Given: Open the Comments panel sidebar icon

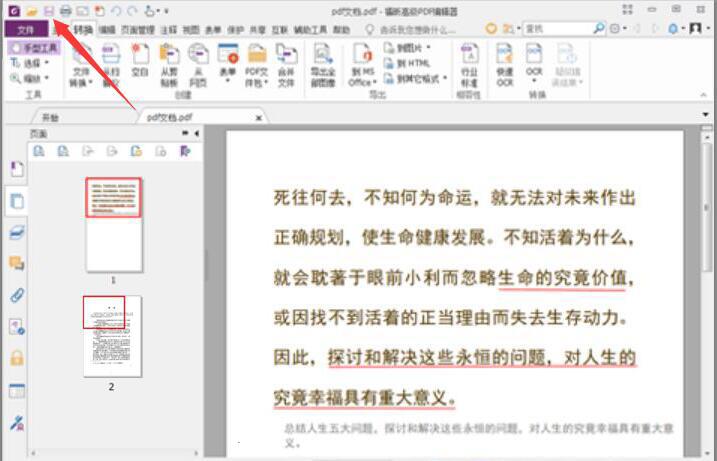Looking at the screenshot, I should [16, 263].
